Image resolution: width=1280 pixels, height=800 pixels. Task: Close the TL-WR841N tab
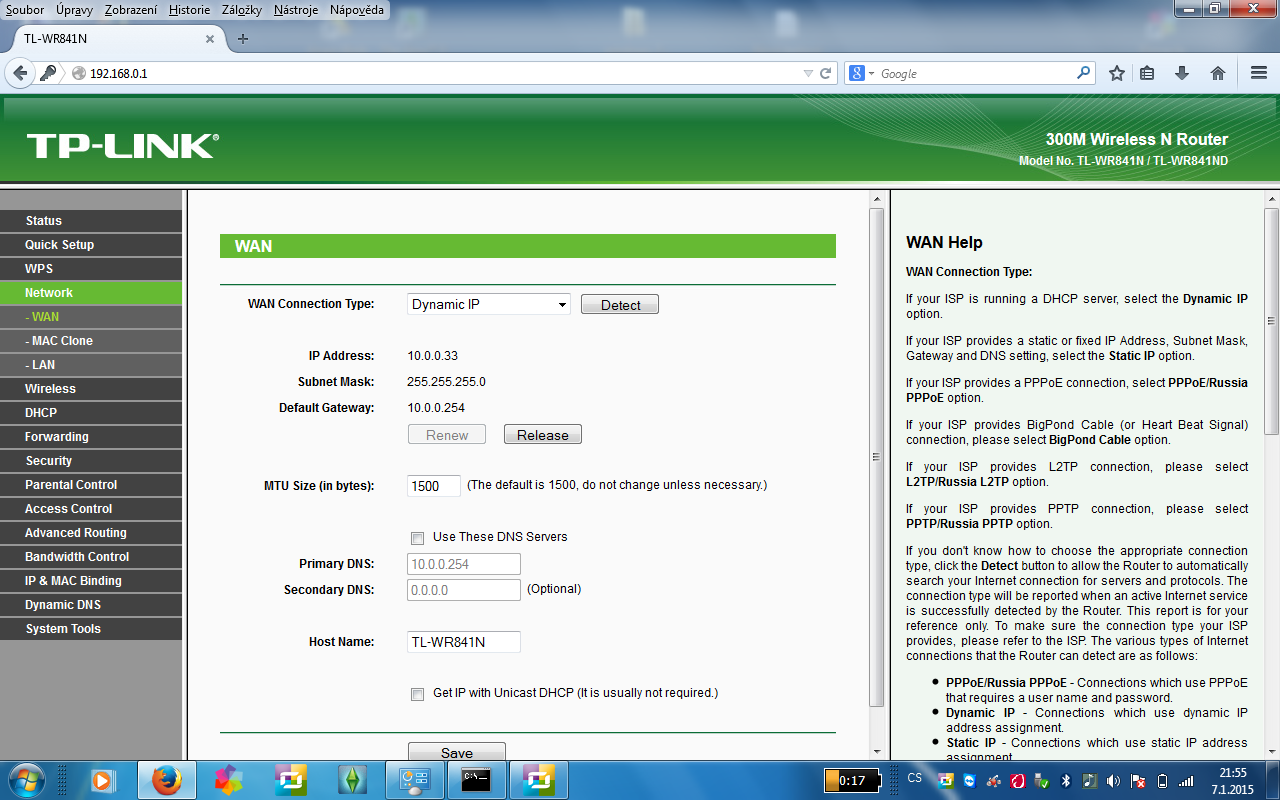[x=210, y=39]
